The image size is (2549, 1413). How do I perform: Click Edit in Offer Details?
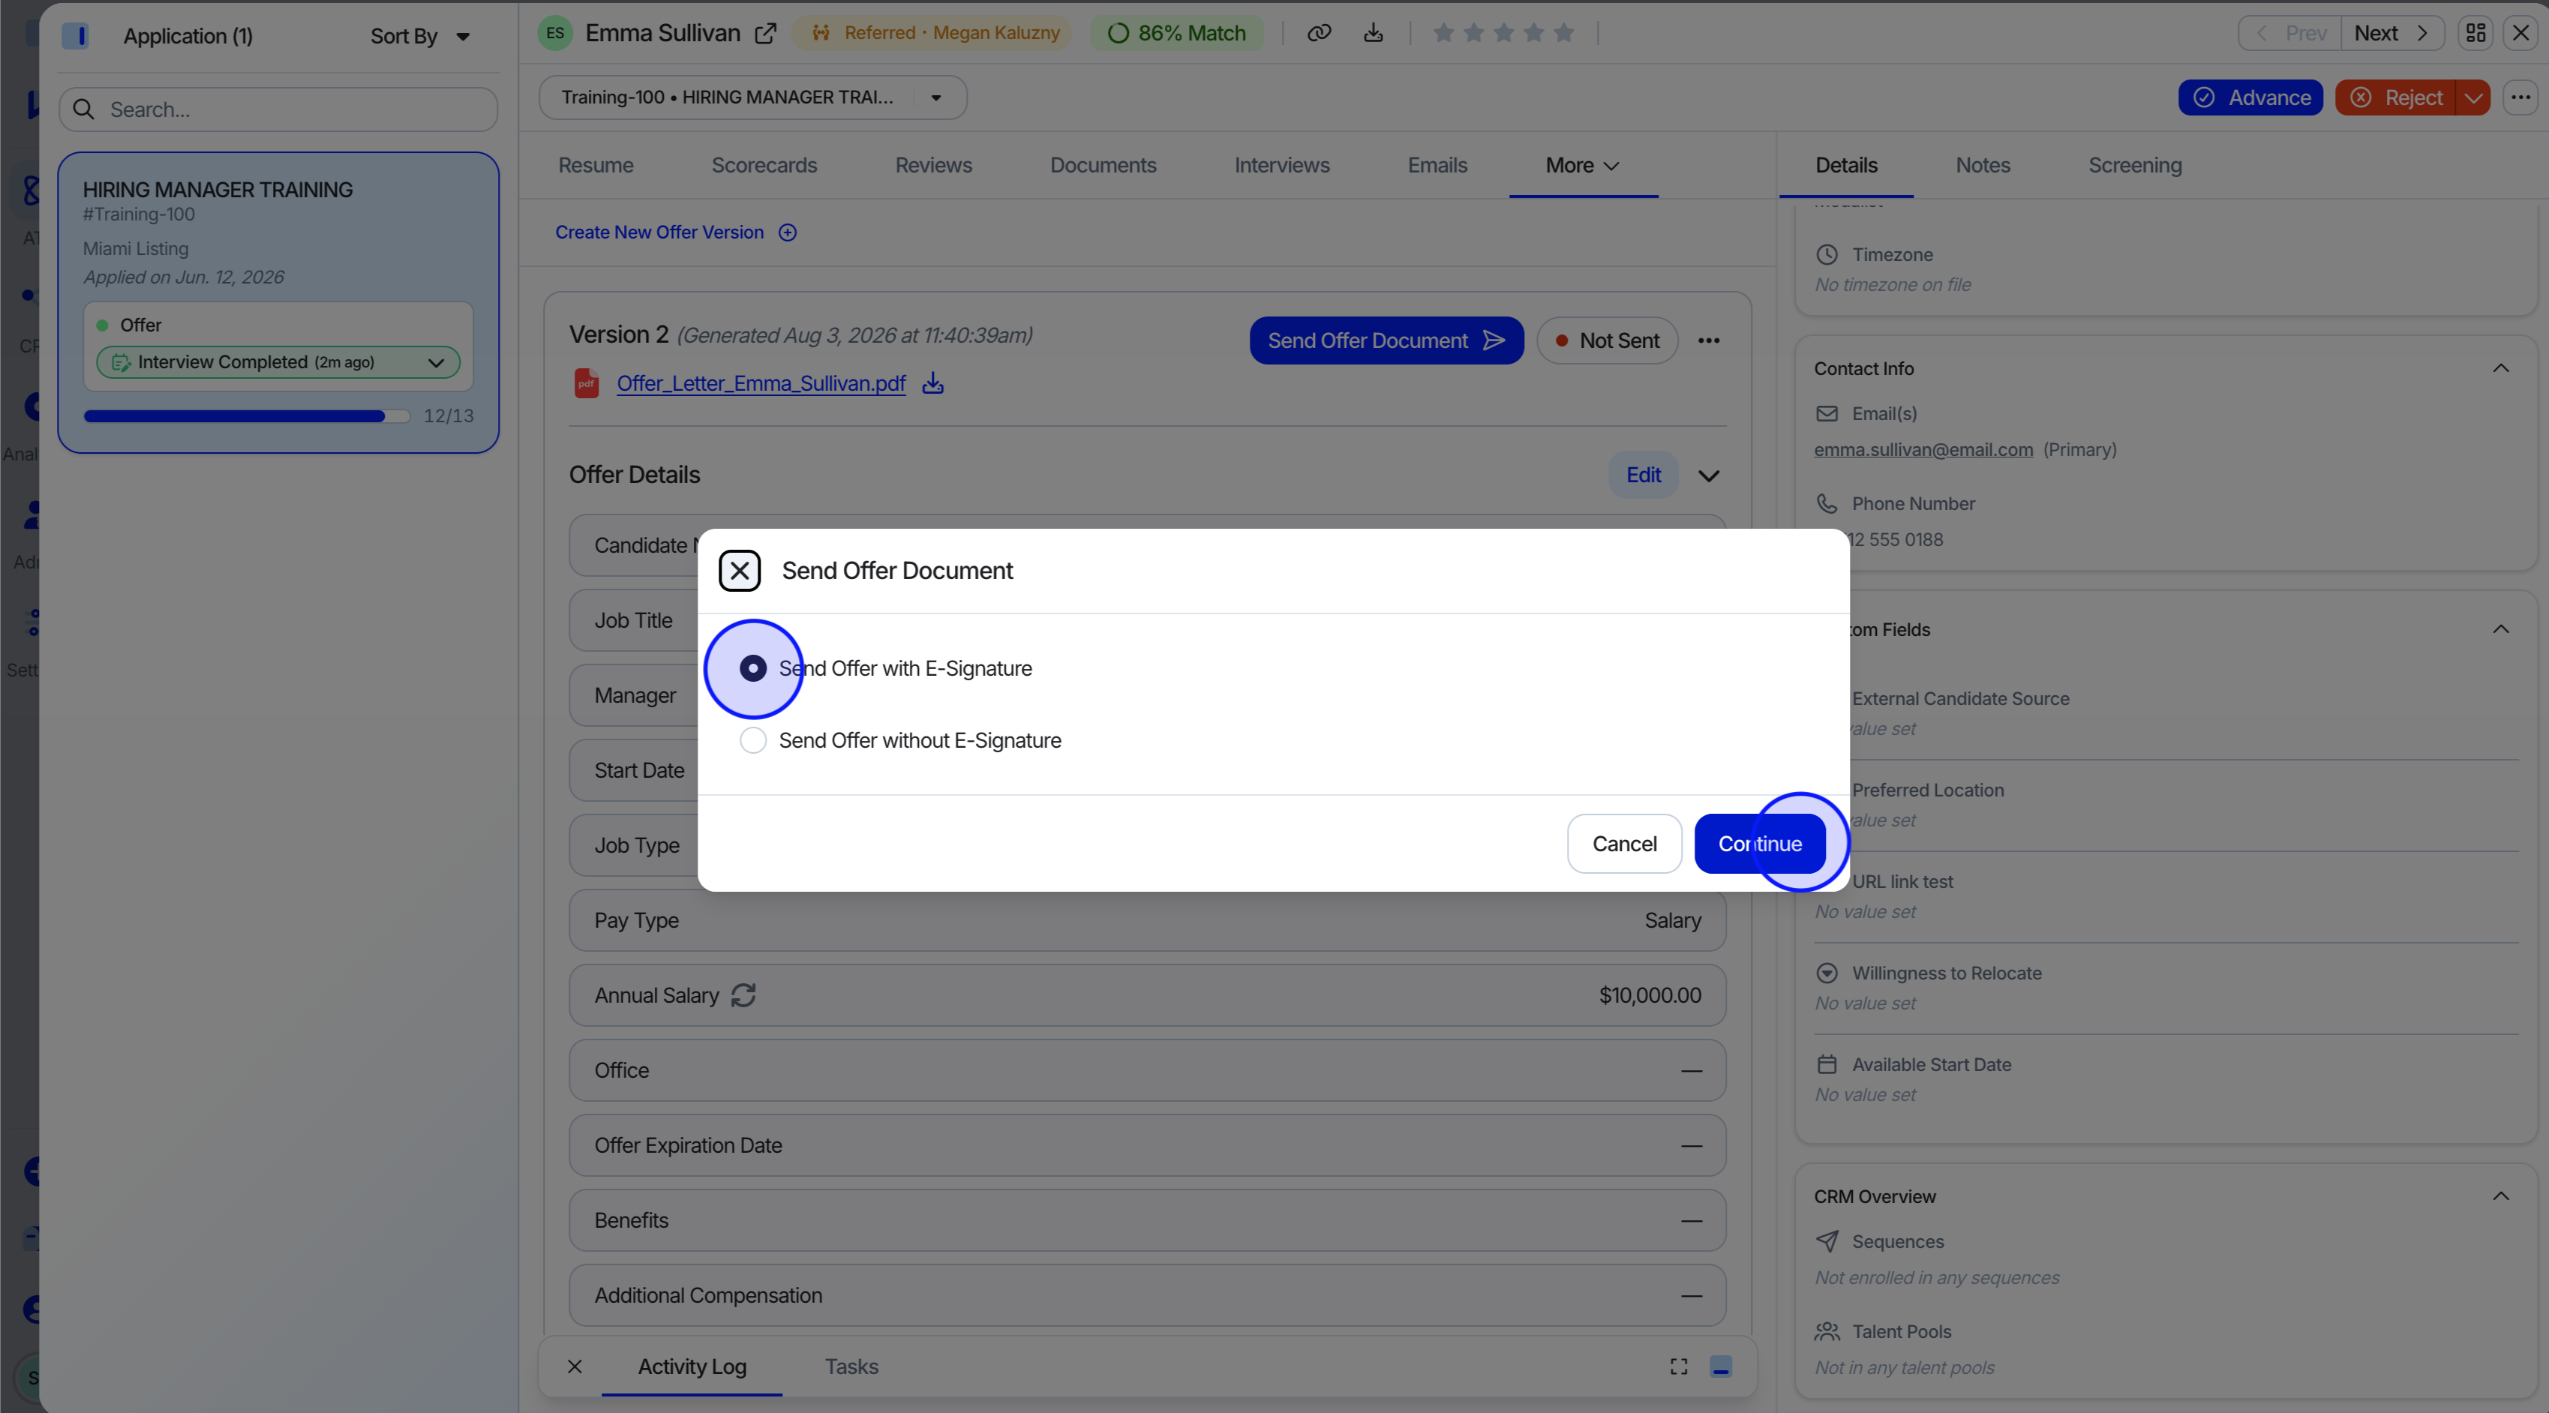(1643, 475)
